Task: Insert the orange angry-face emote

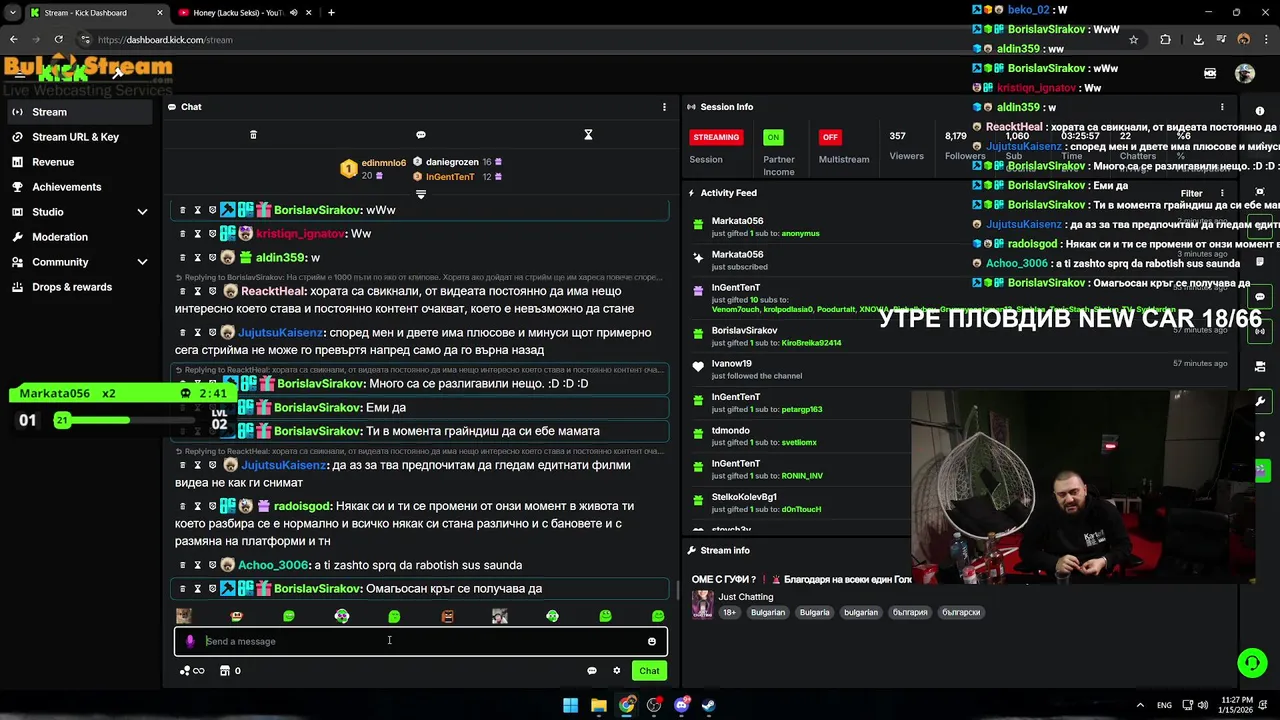Action: point(447,616)
